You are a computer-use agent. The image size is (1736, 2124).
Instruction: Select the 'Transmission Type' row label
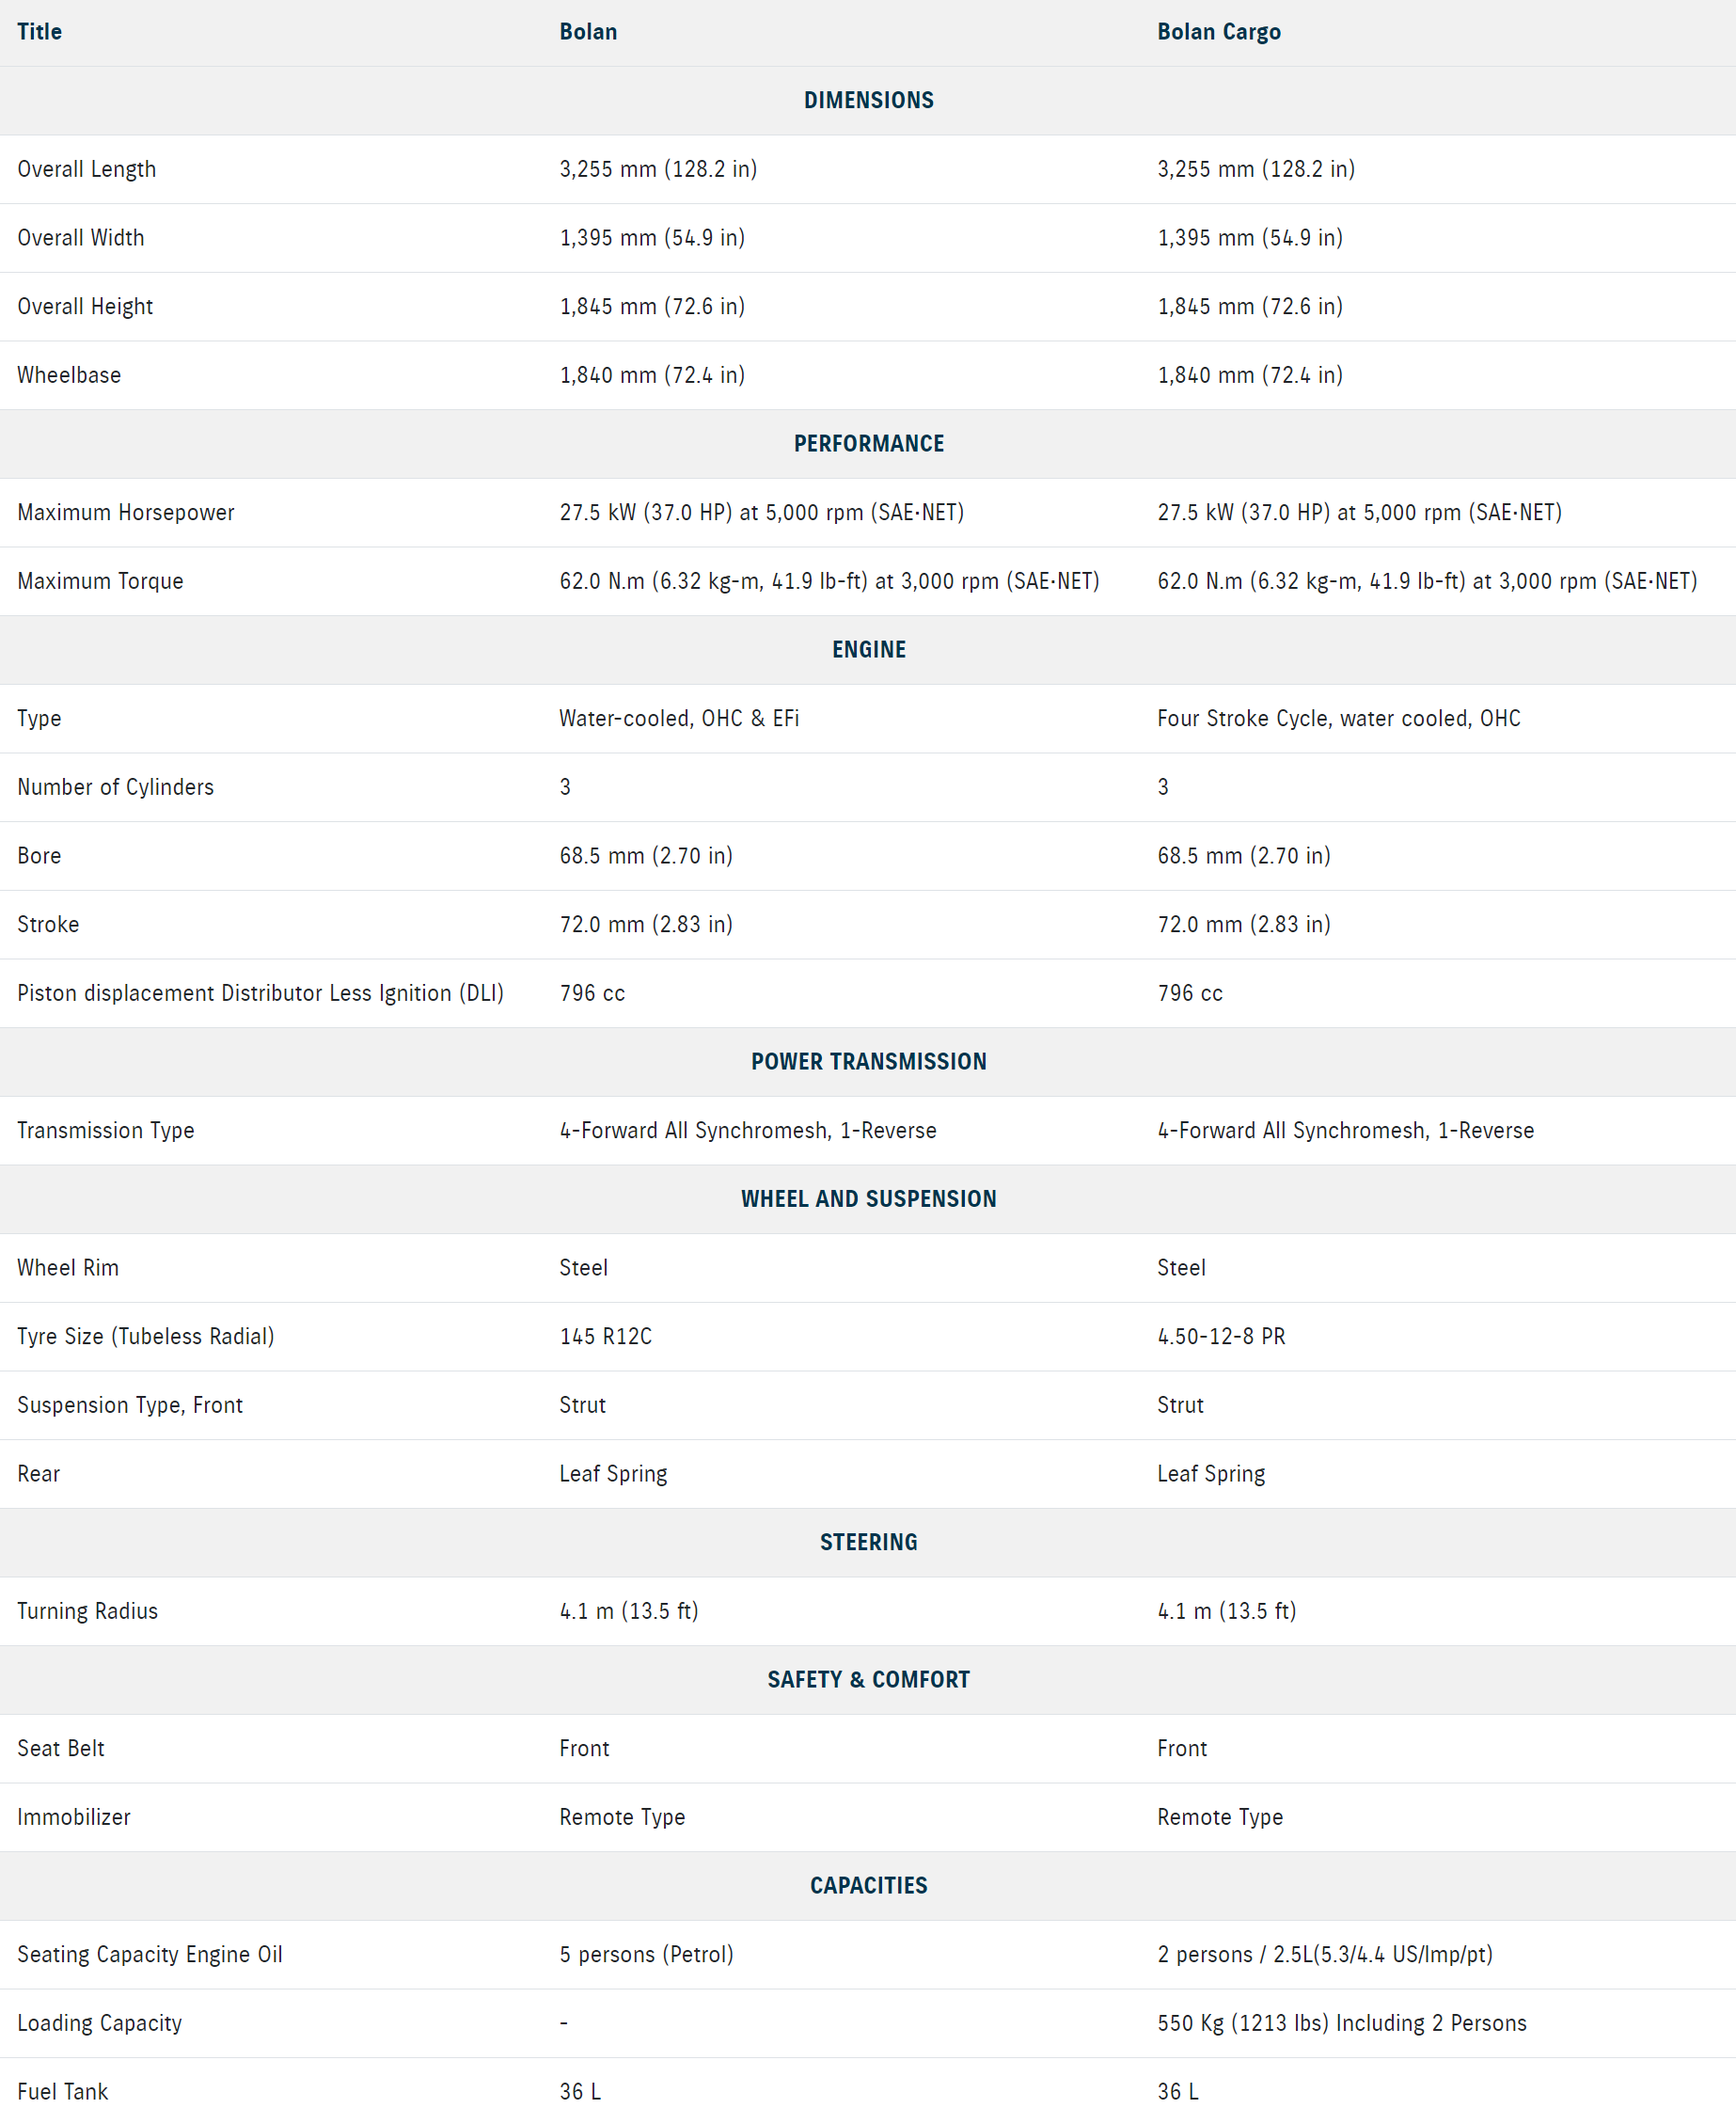point(106,1130)
